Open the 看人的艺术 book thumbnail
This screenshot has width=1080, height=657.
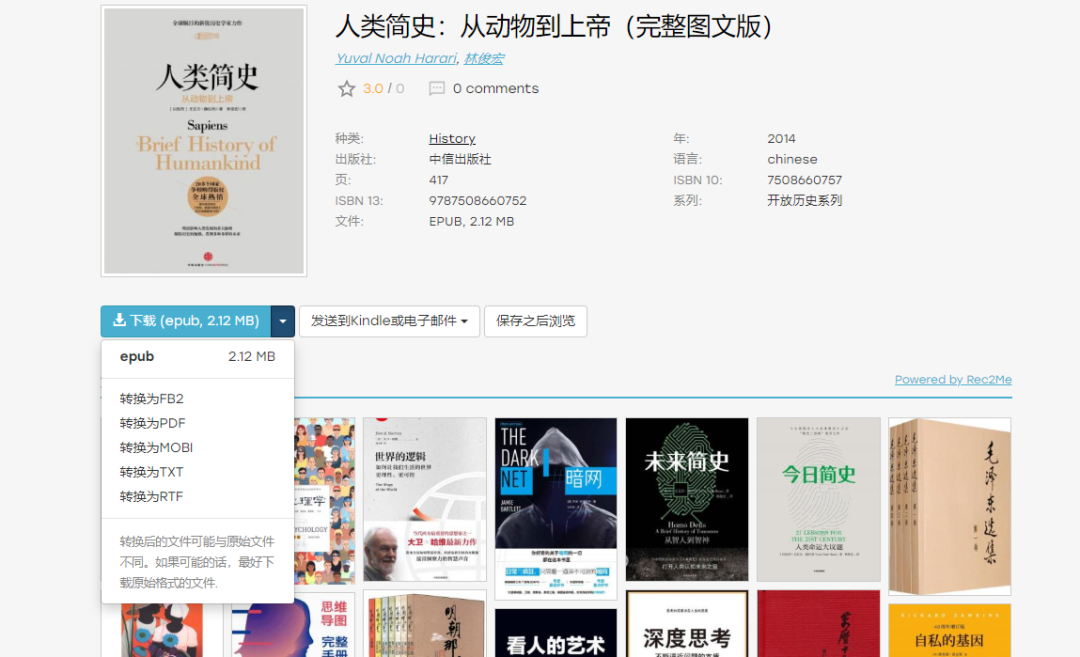tap(556, 632)
